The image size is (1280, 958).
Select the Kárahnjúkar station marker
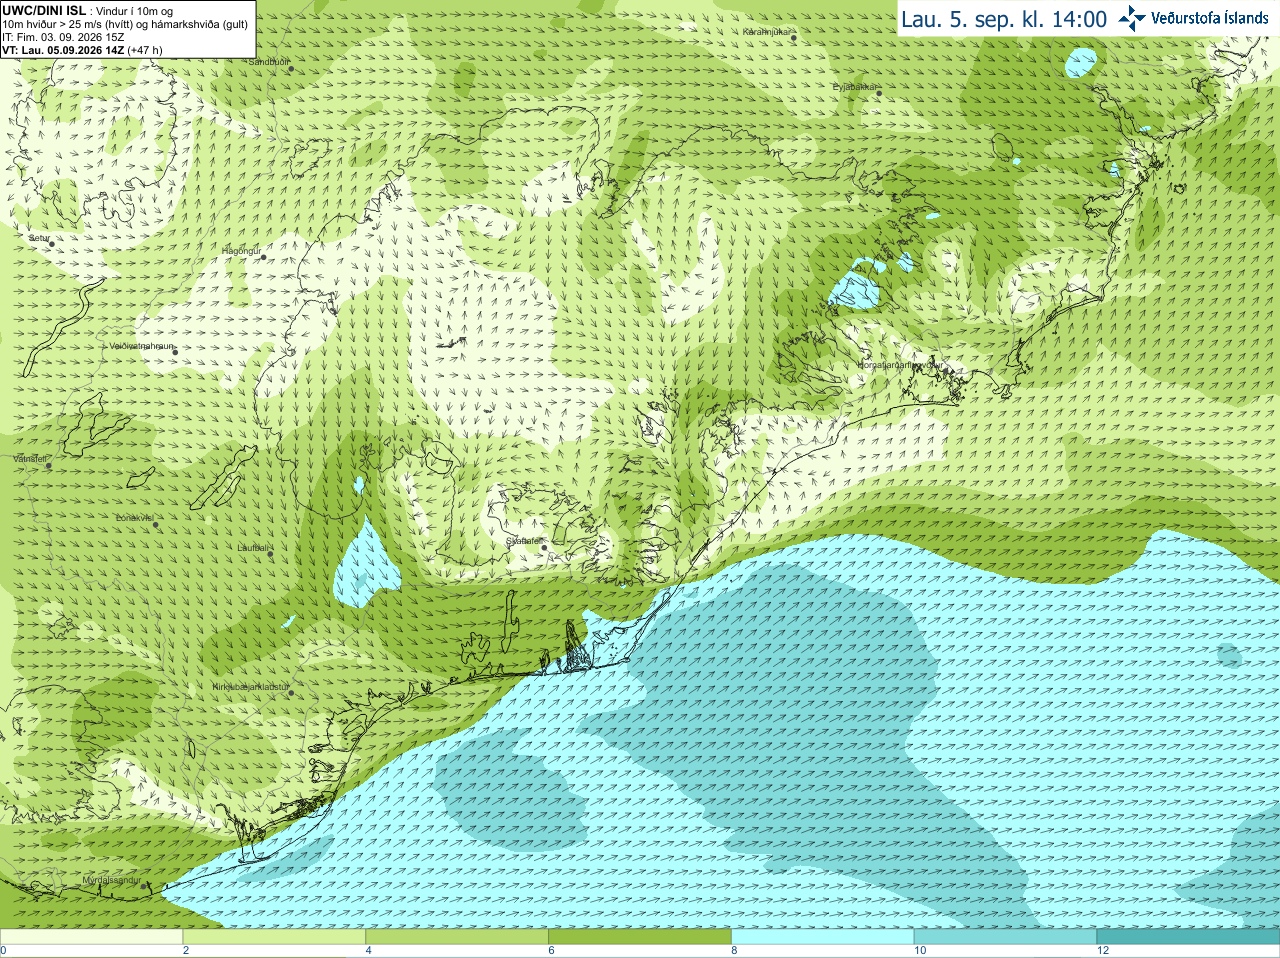[794, 35]
